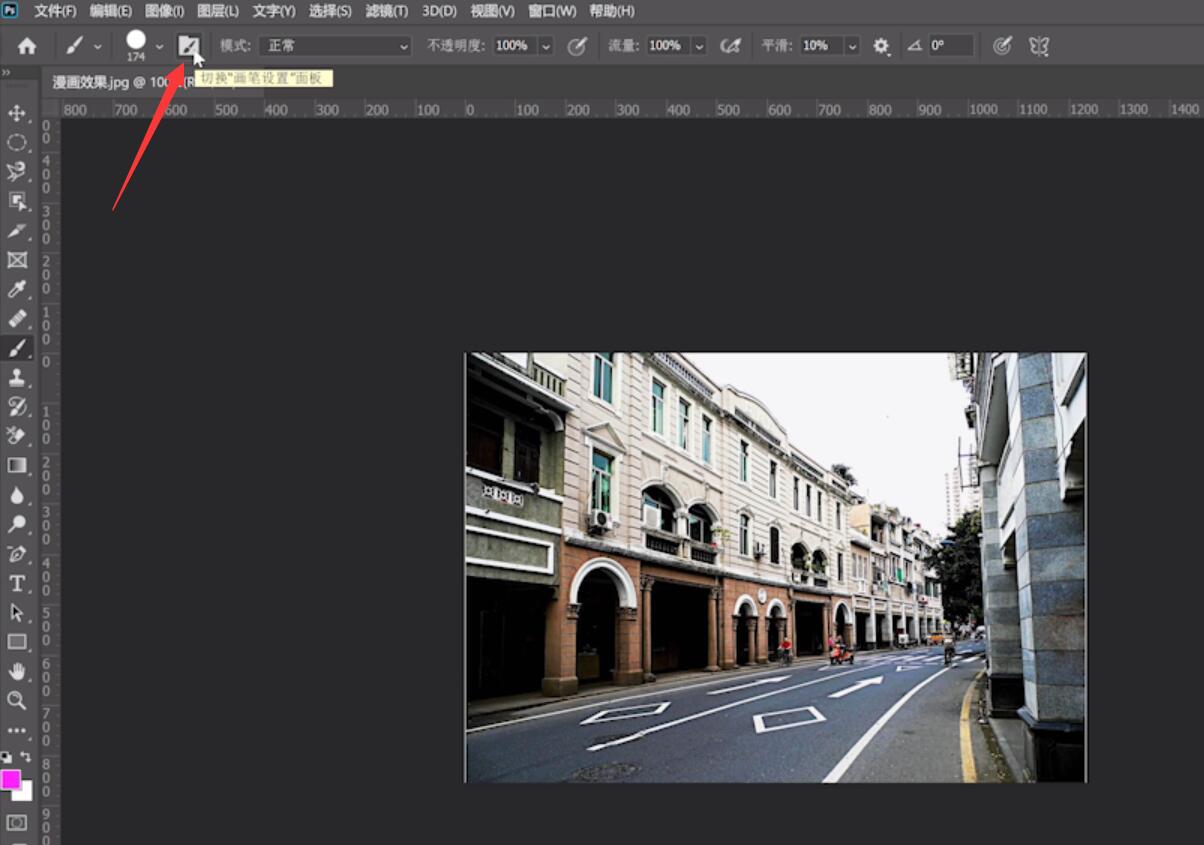1204x845 pixels.
Task: Toggle symmetry paint butterfly options
Action: click(x=1039, y=46)
